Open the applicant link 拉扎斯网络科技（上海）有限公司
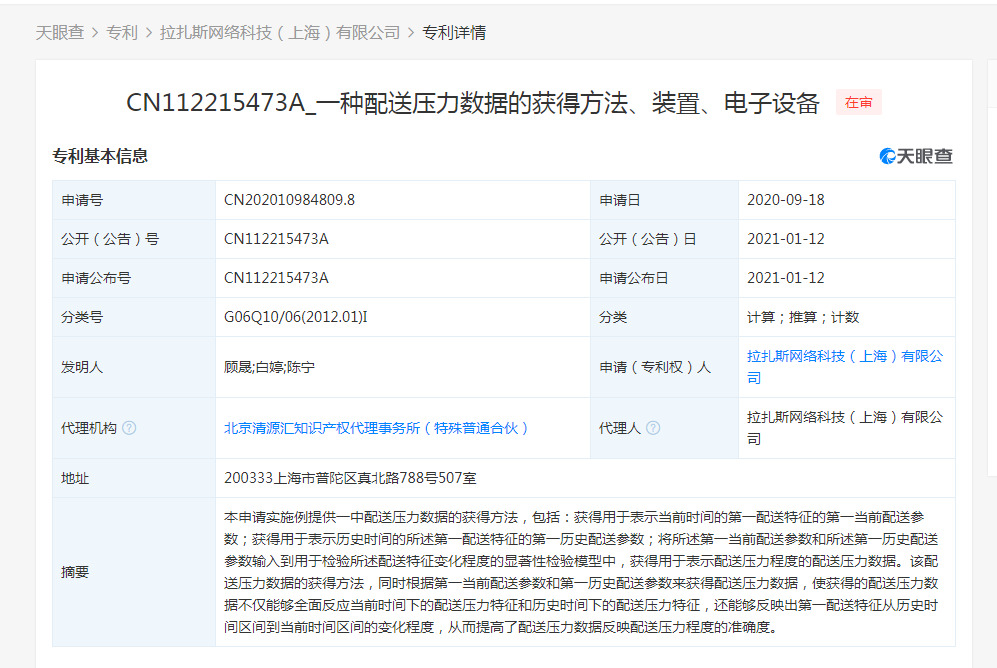997x668 pixels. click(x=845, y=367)
